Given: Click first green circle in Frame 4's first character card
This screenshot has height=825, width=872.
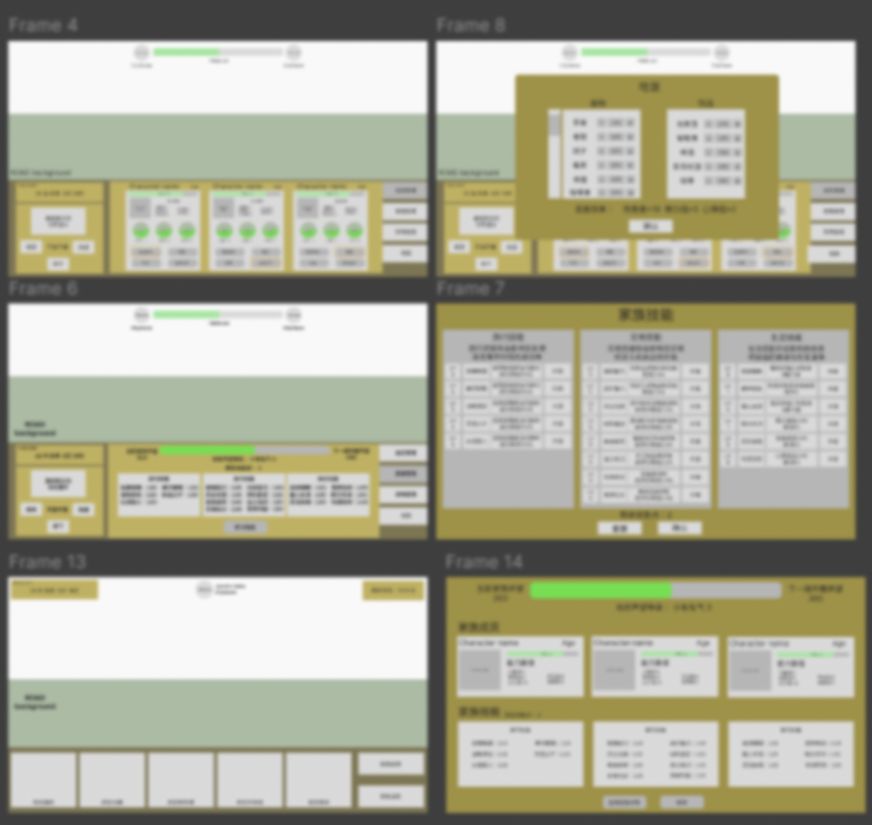Looking at the screenshot, I should point(140,231).
